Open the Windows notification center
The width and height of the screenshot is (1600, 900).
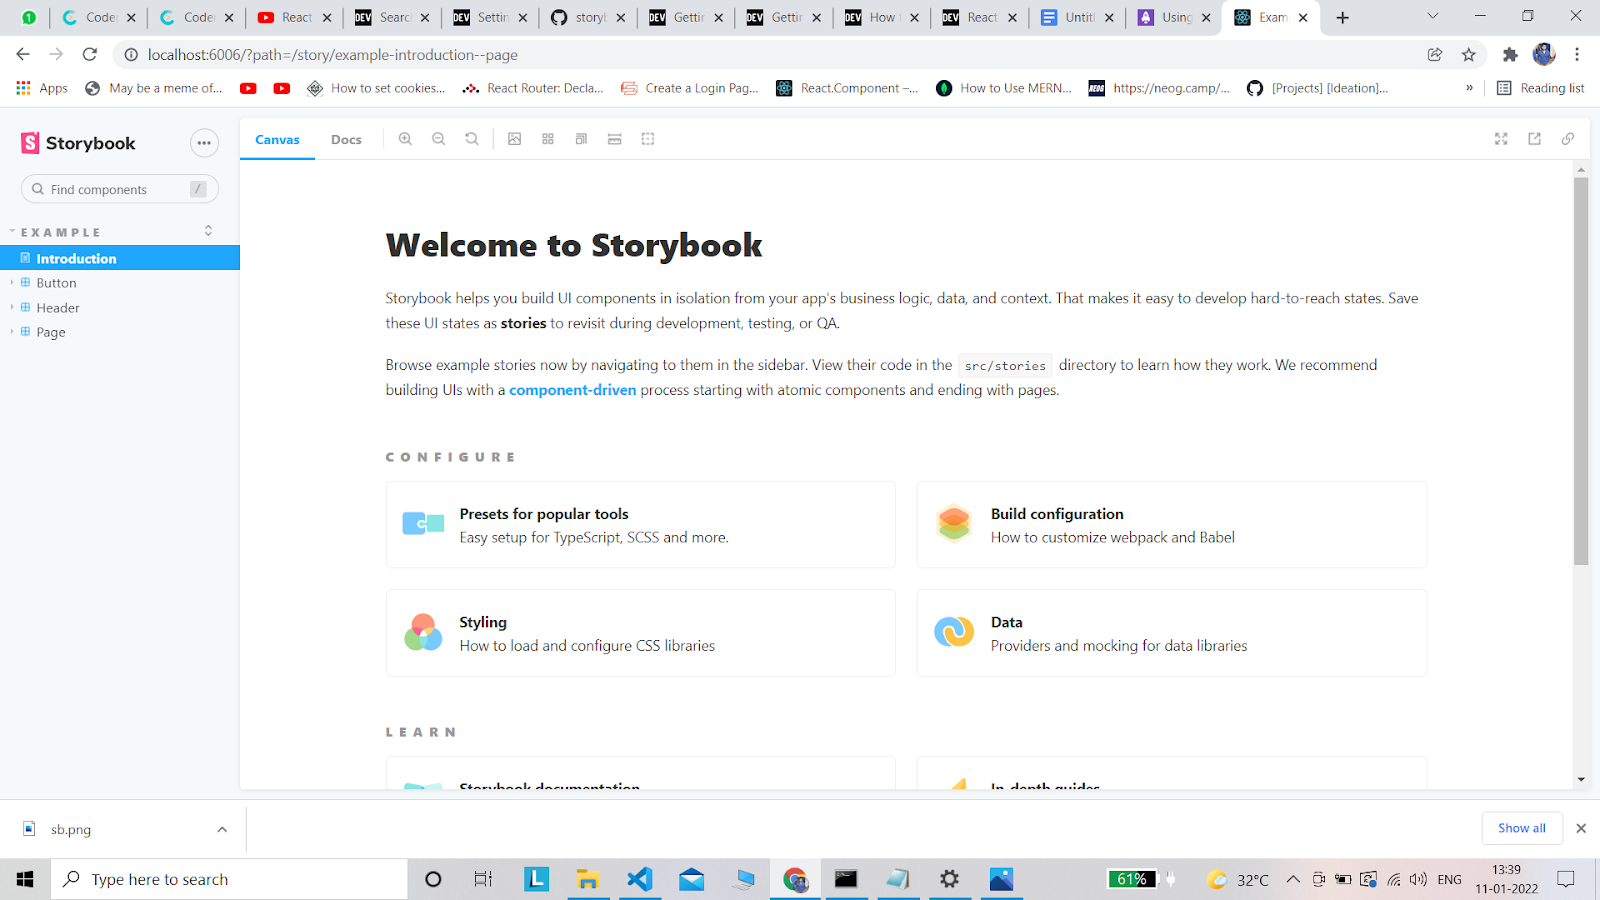click(x=1566, y=879)
